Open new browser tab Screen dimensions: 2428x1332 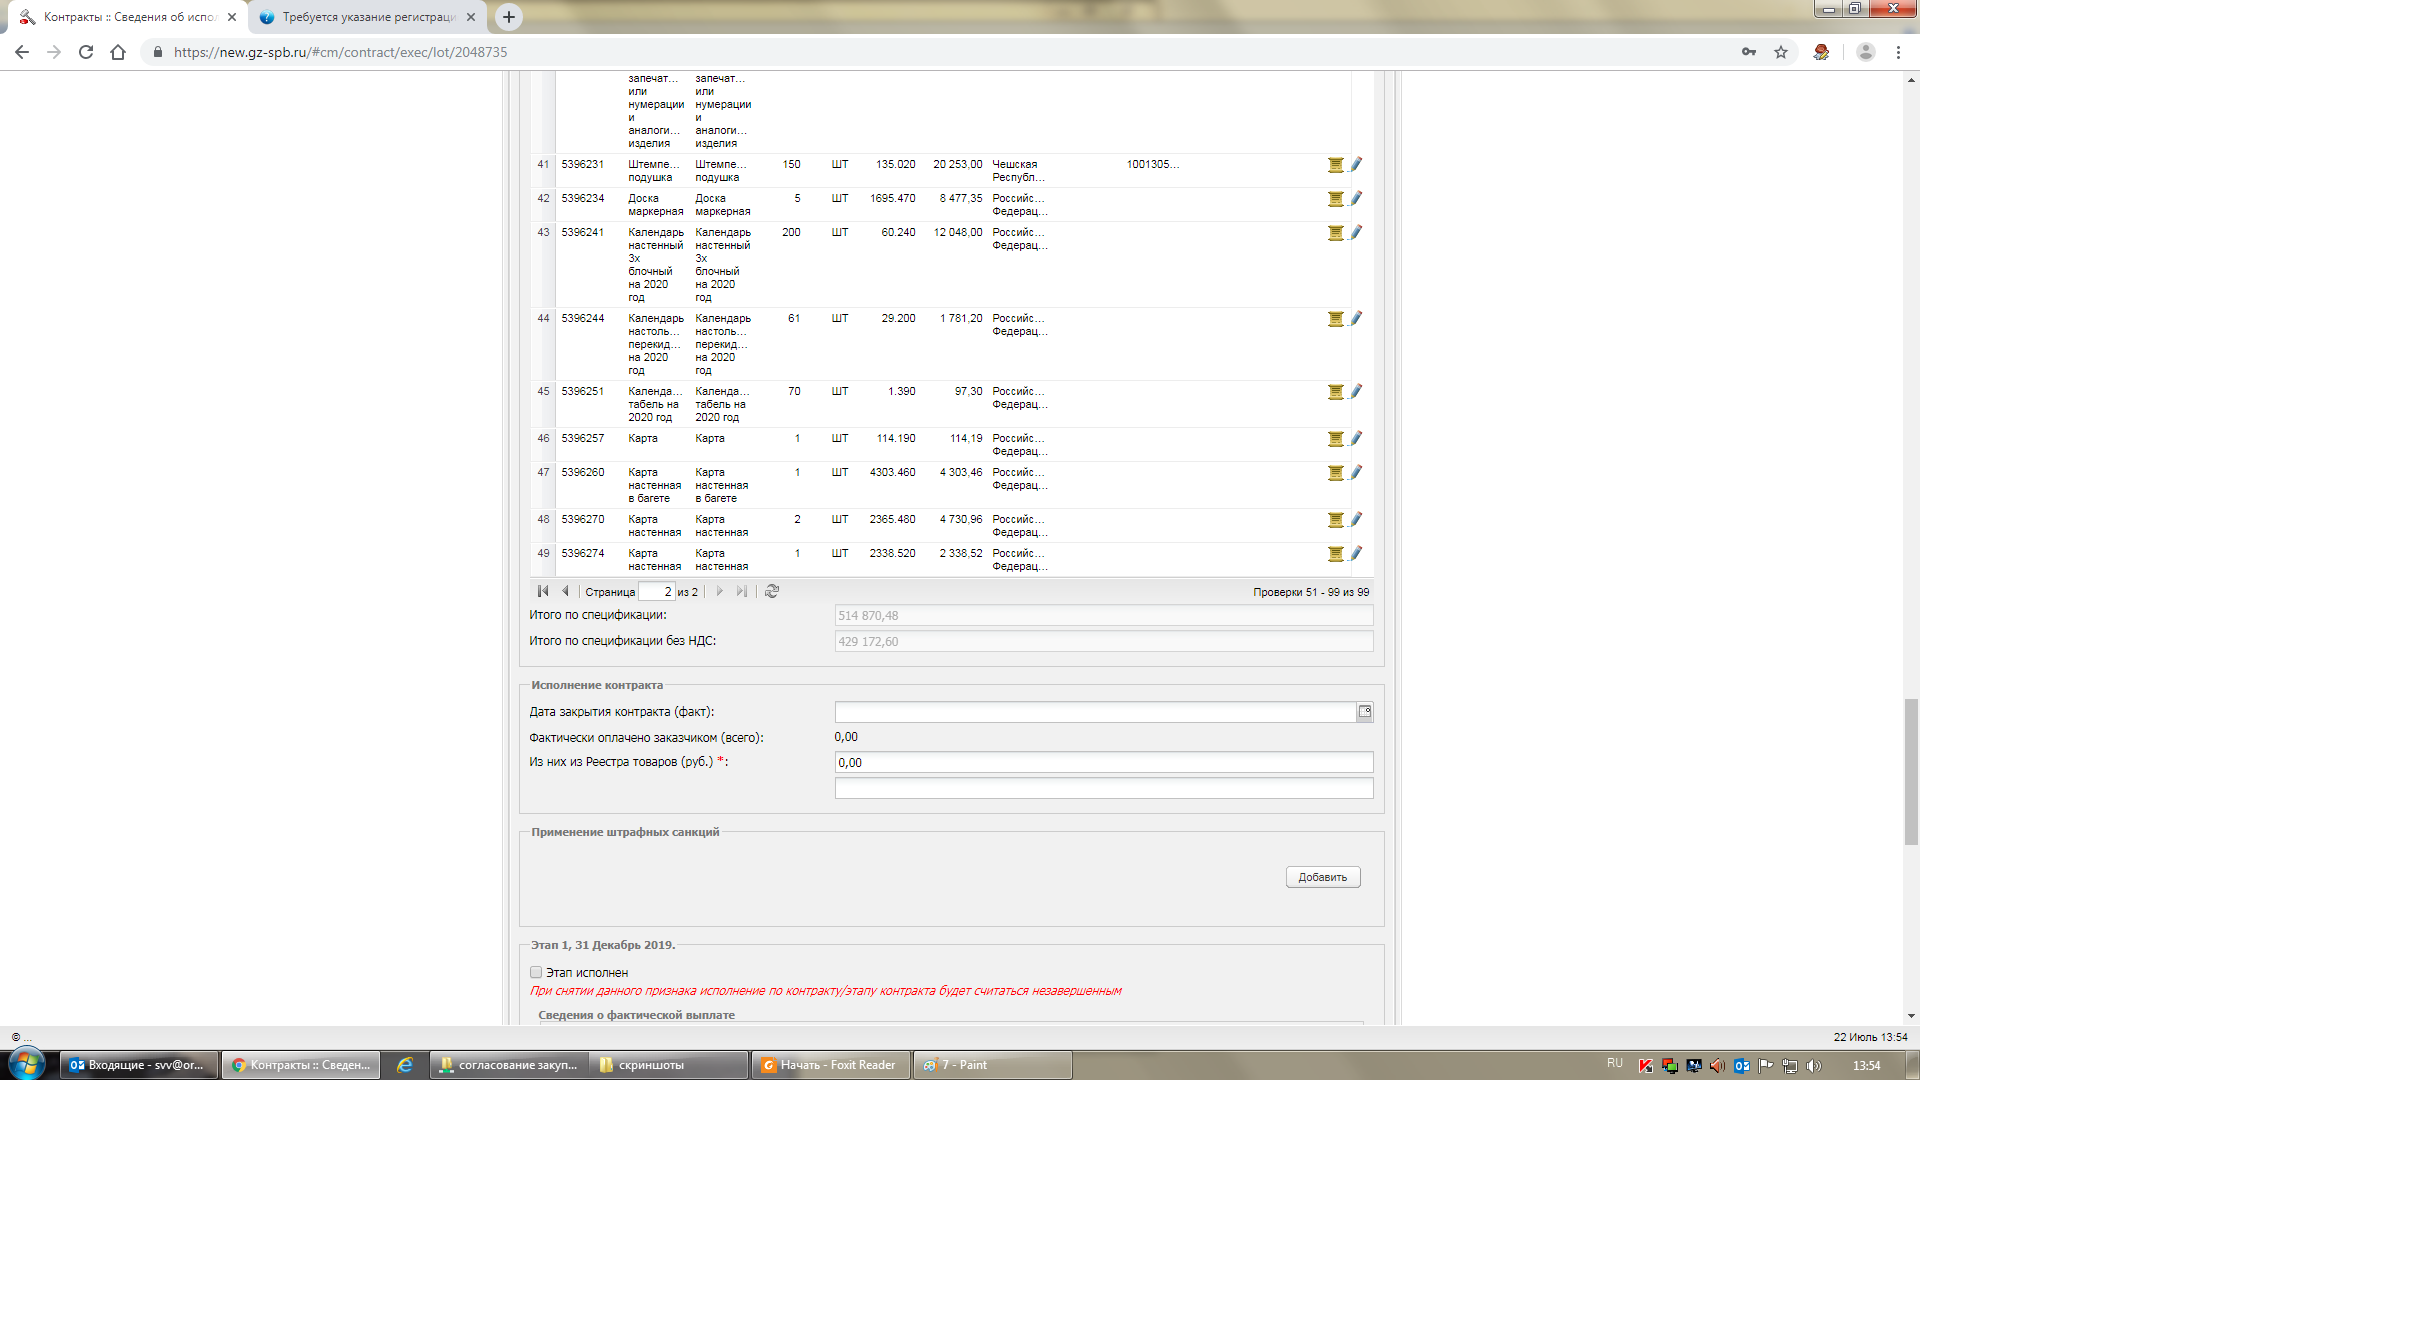(x=509, y=17)
